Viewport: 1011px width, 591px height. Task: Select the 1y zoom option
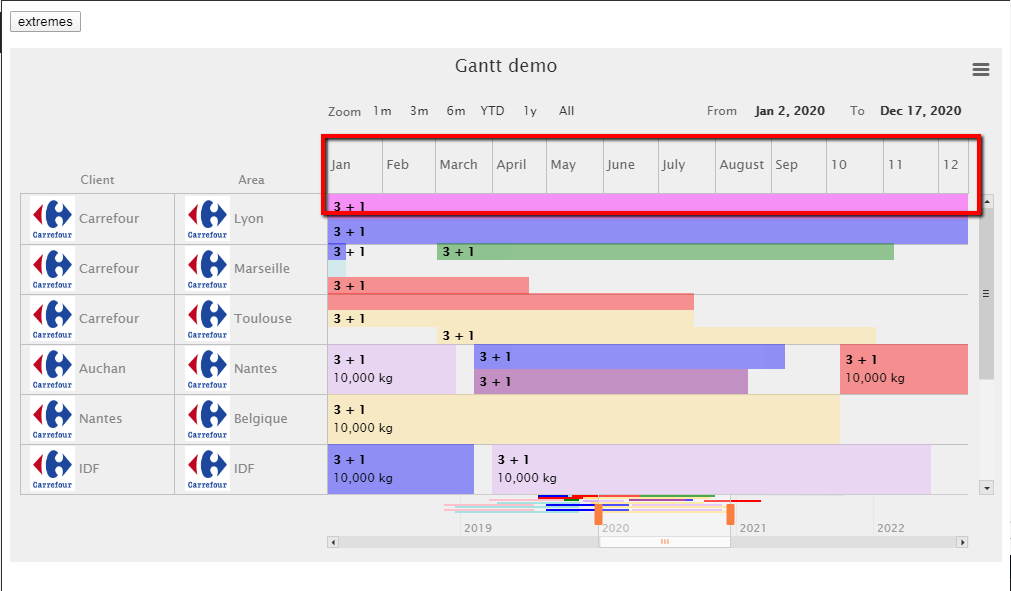click(x=530, y=111)
